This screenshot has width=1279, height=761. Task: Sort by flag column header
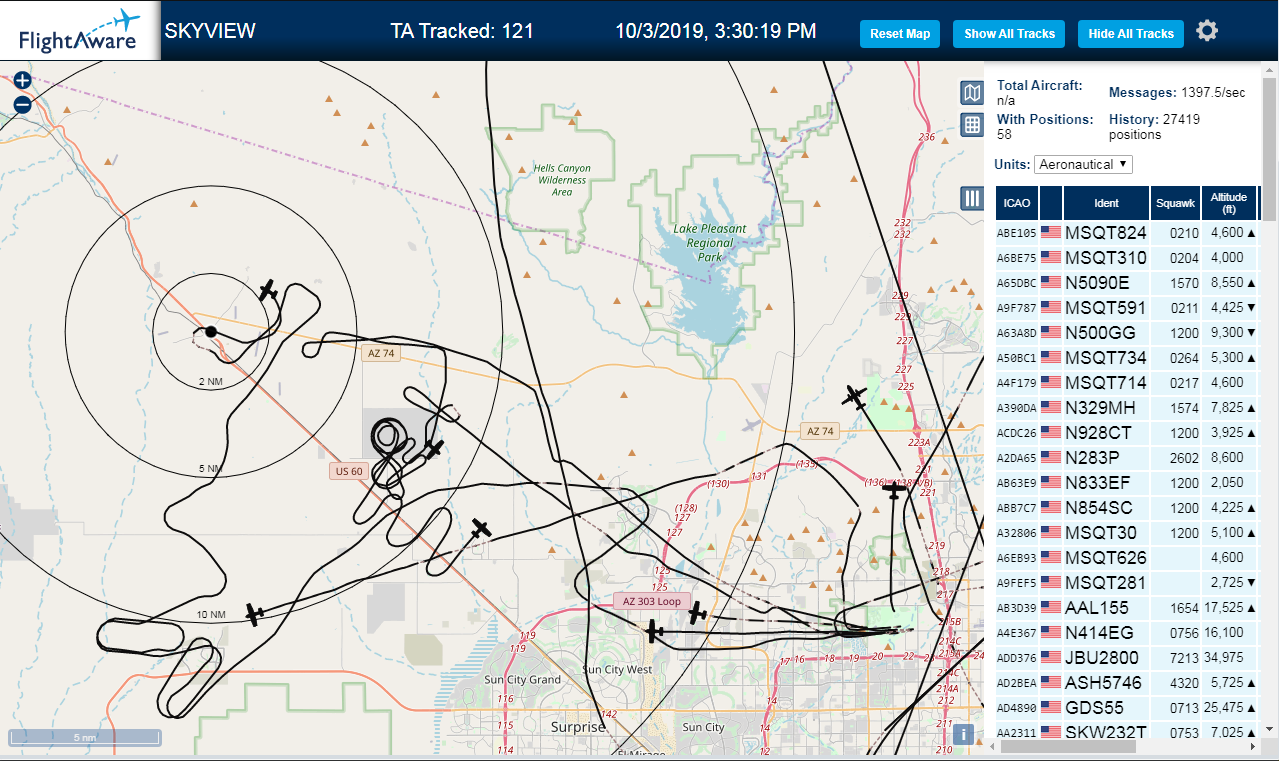[x=1051, y=203]
